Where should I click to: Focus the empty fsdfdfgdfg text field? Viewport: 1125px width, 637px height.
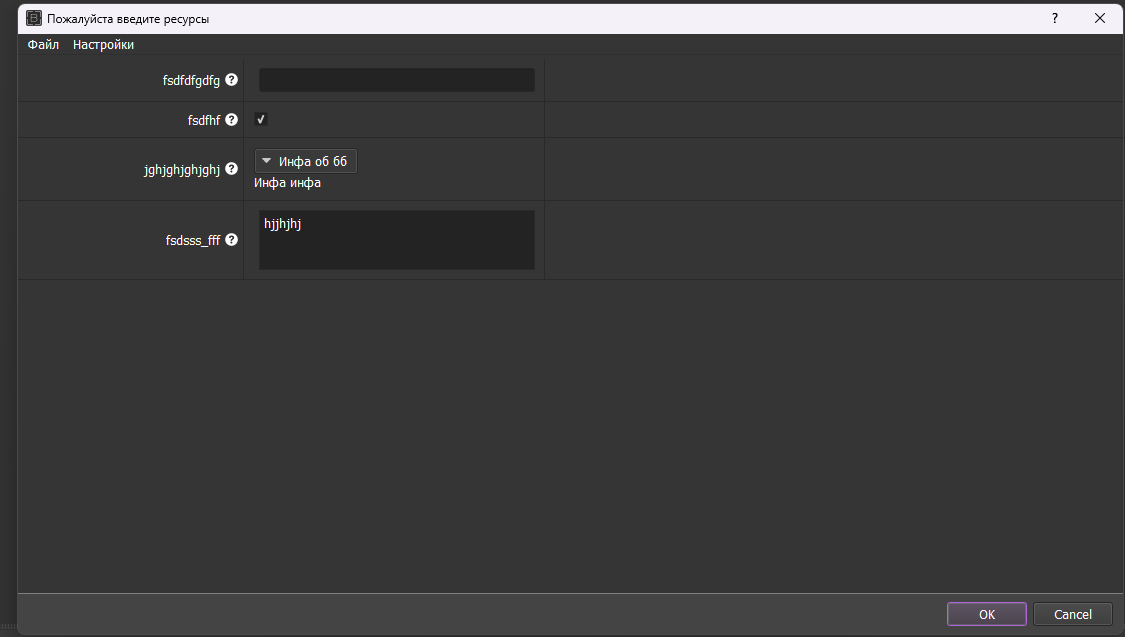click(396, 80)
